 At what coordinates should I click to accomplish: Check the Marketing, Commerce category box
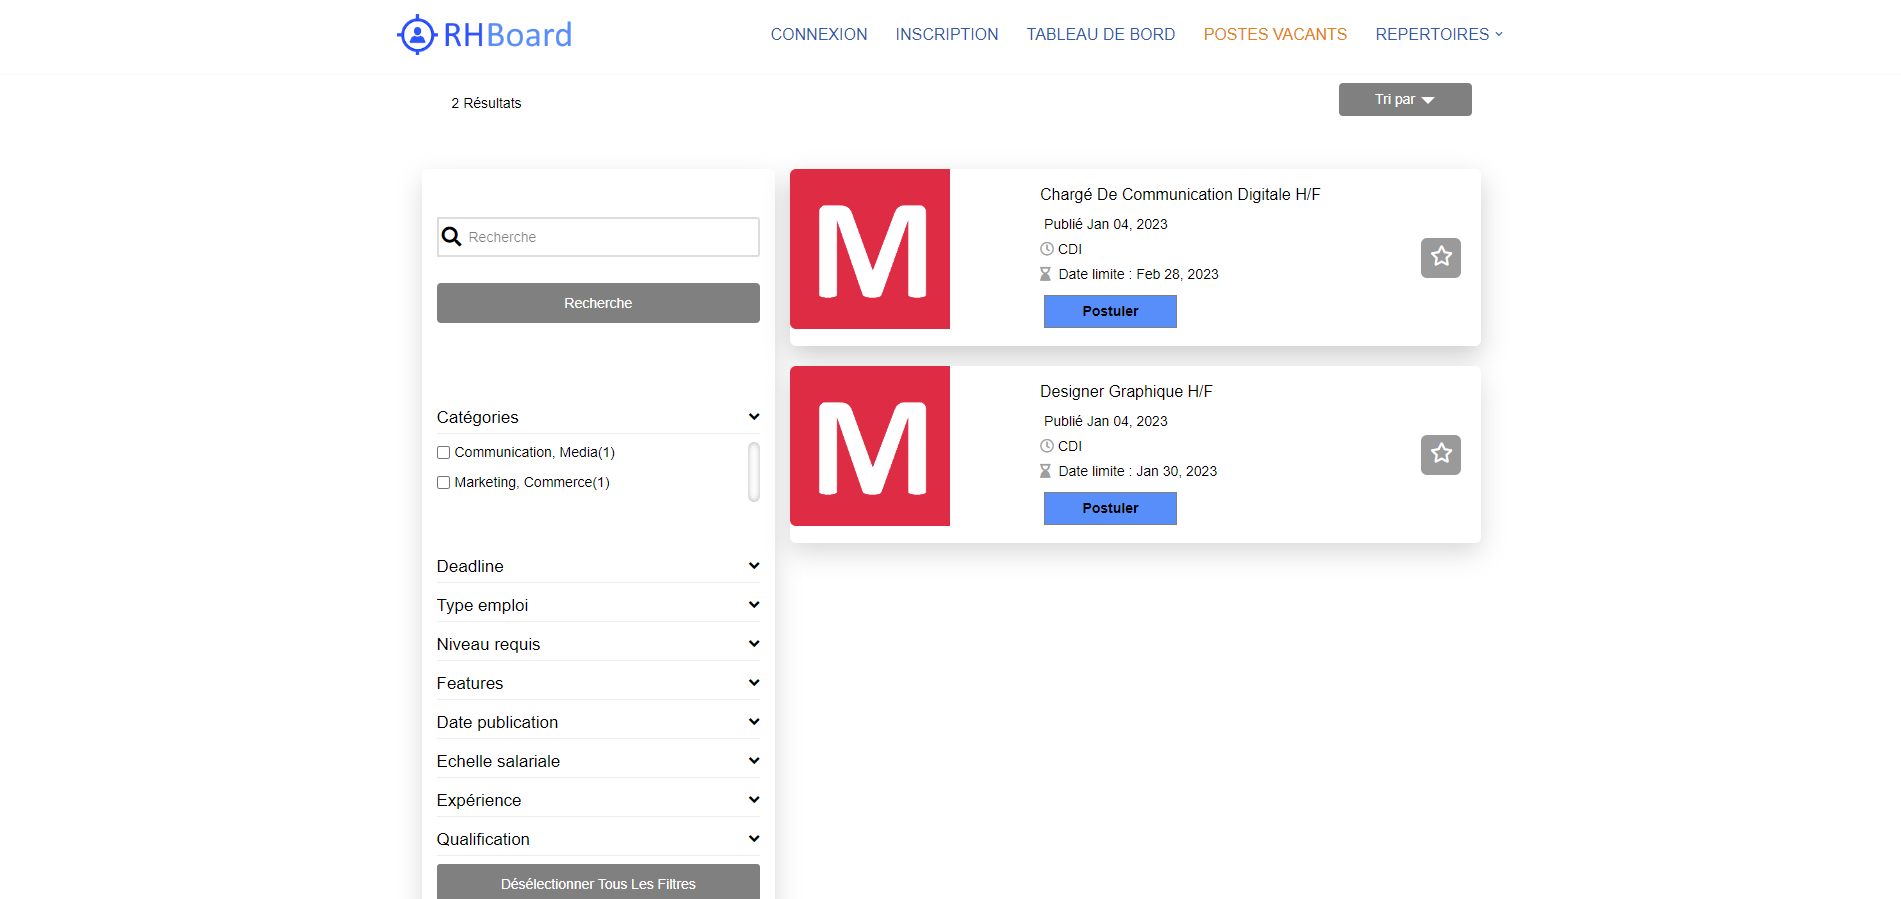point(443,483)
